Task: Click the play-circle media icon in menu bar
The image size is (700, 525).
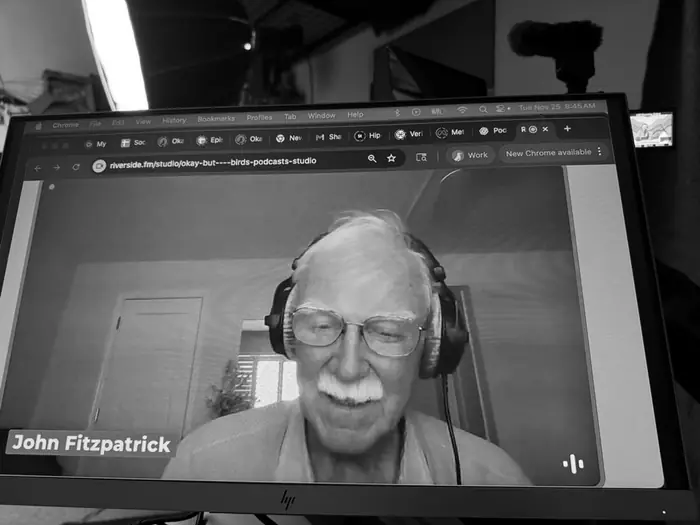Action: (x=416, y=112)
